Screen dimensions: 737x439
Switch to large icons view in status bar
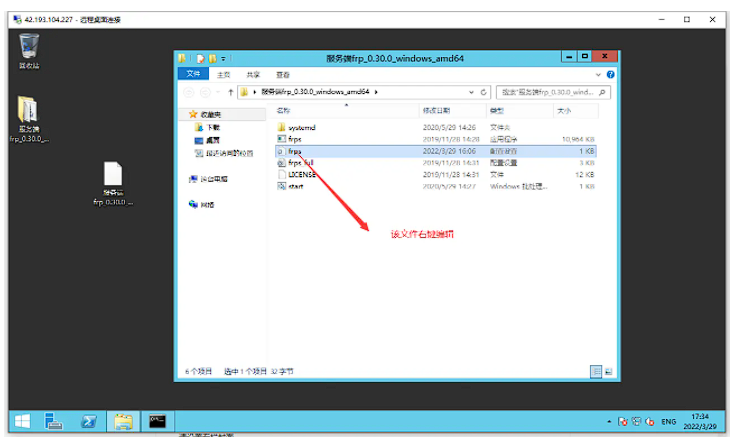[x=608, y=370]
